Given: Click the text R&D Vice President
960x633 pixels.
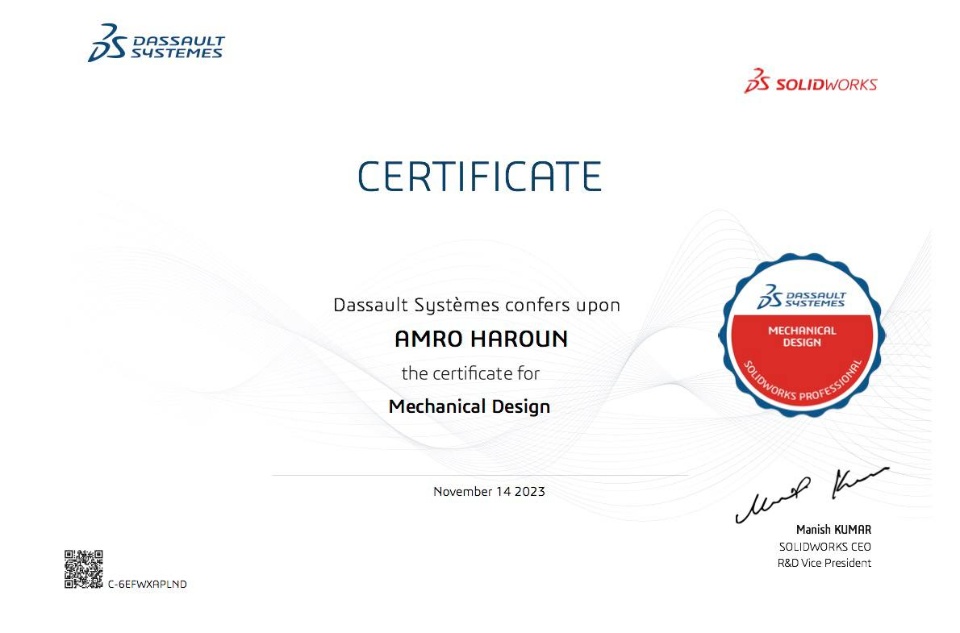Looking at the screenshot, I should pyautogui.click(x=823, y=563).
